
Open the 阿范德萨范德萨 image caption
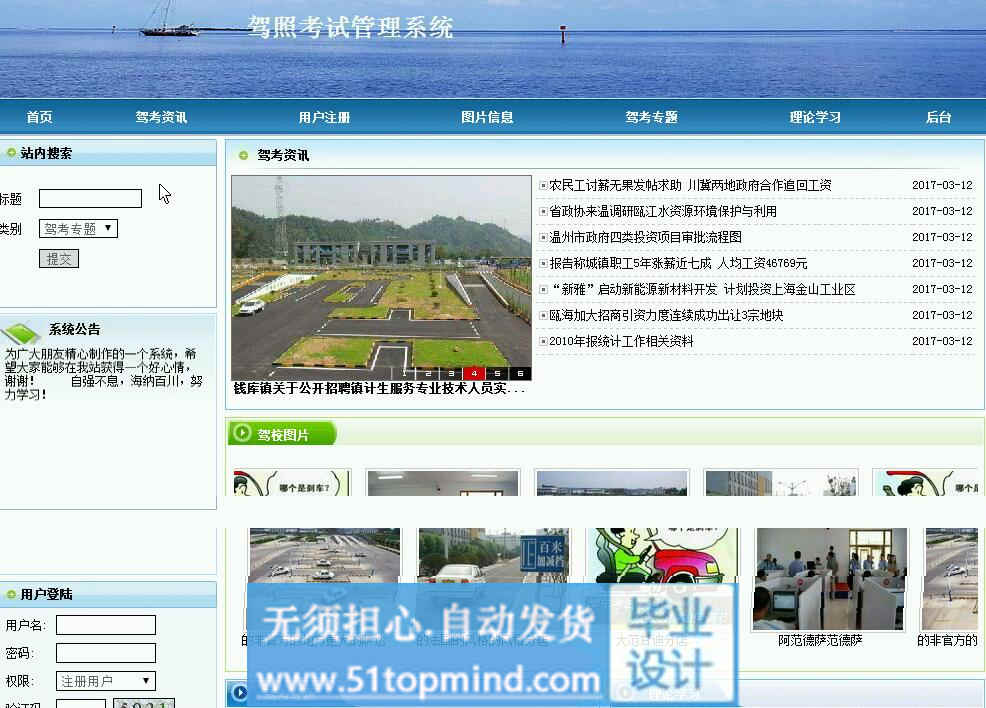[820, 640]
